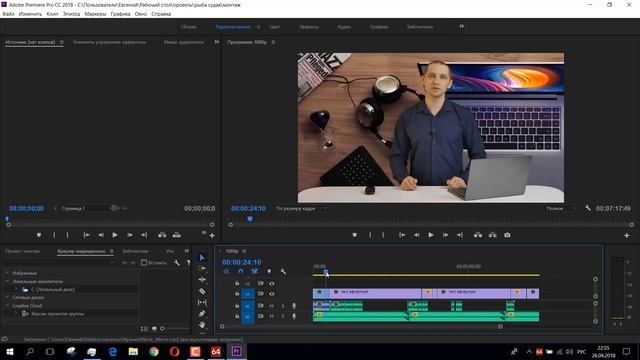Viewport: 640px width, 360px height.
Task: Select the Pen tool
Action: 202,313
